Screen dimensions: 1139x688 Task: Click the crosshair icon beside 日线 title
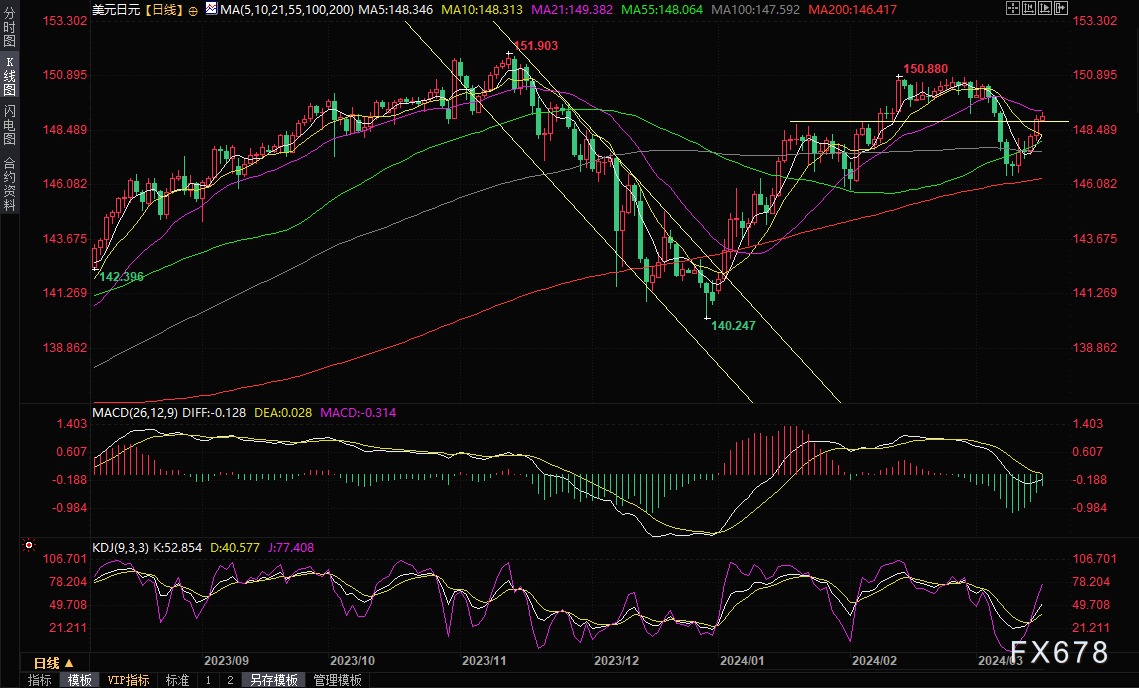pyautogui.click(x=192, y=9)
